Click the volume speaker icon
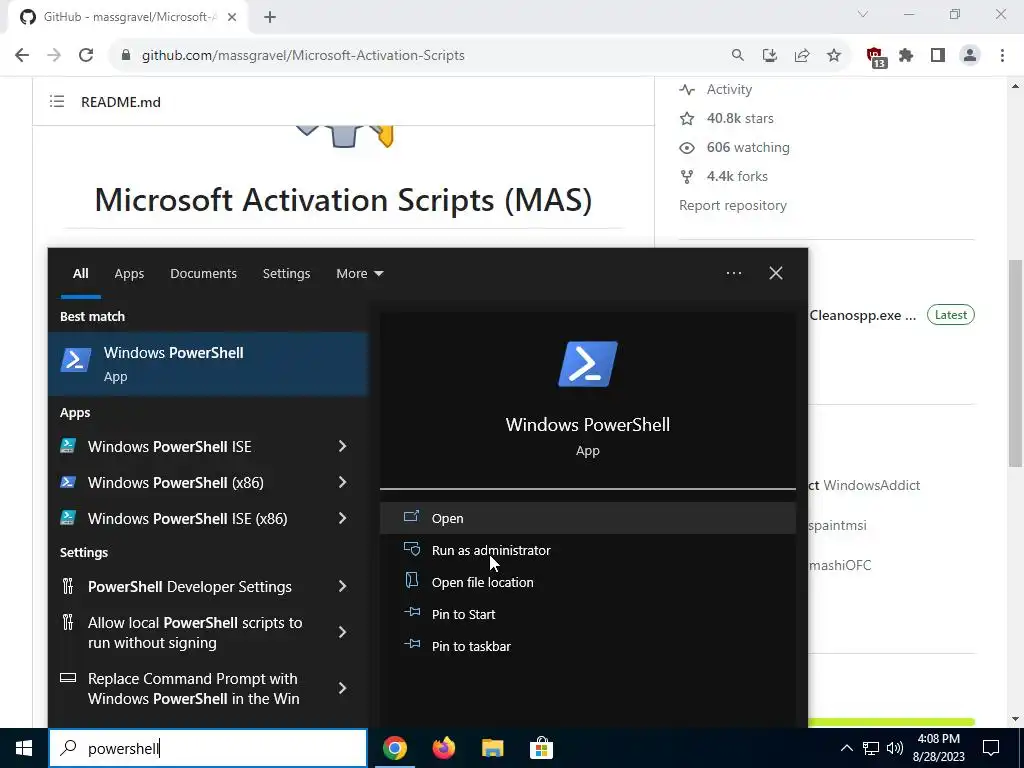This screenshot has height=768, width=1024. point(895,748)
